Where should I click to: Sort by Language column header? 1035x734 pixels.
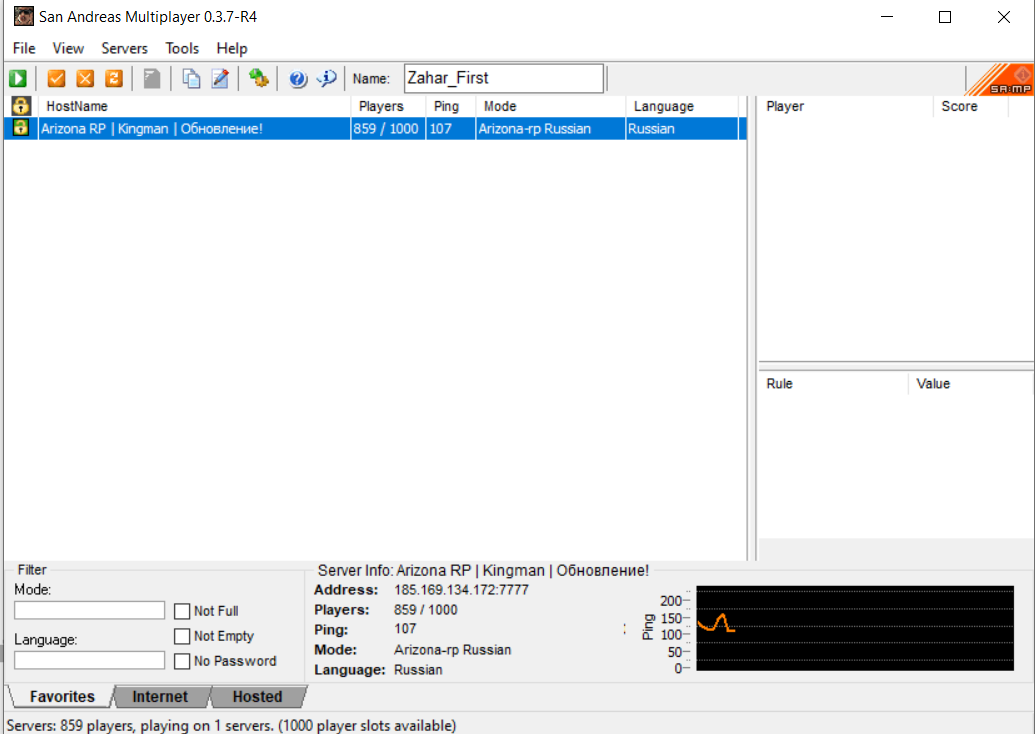682,106
